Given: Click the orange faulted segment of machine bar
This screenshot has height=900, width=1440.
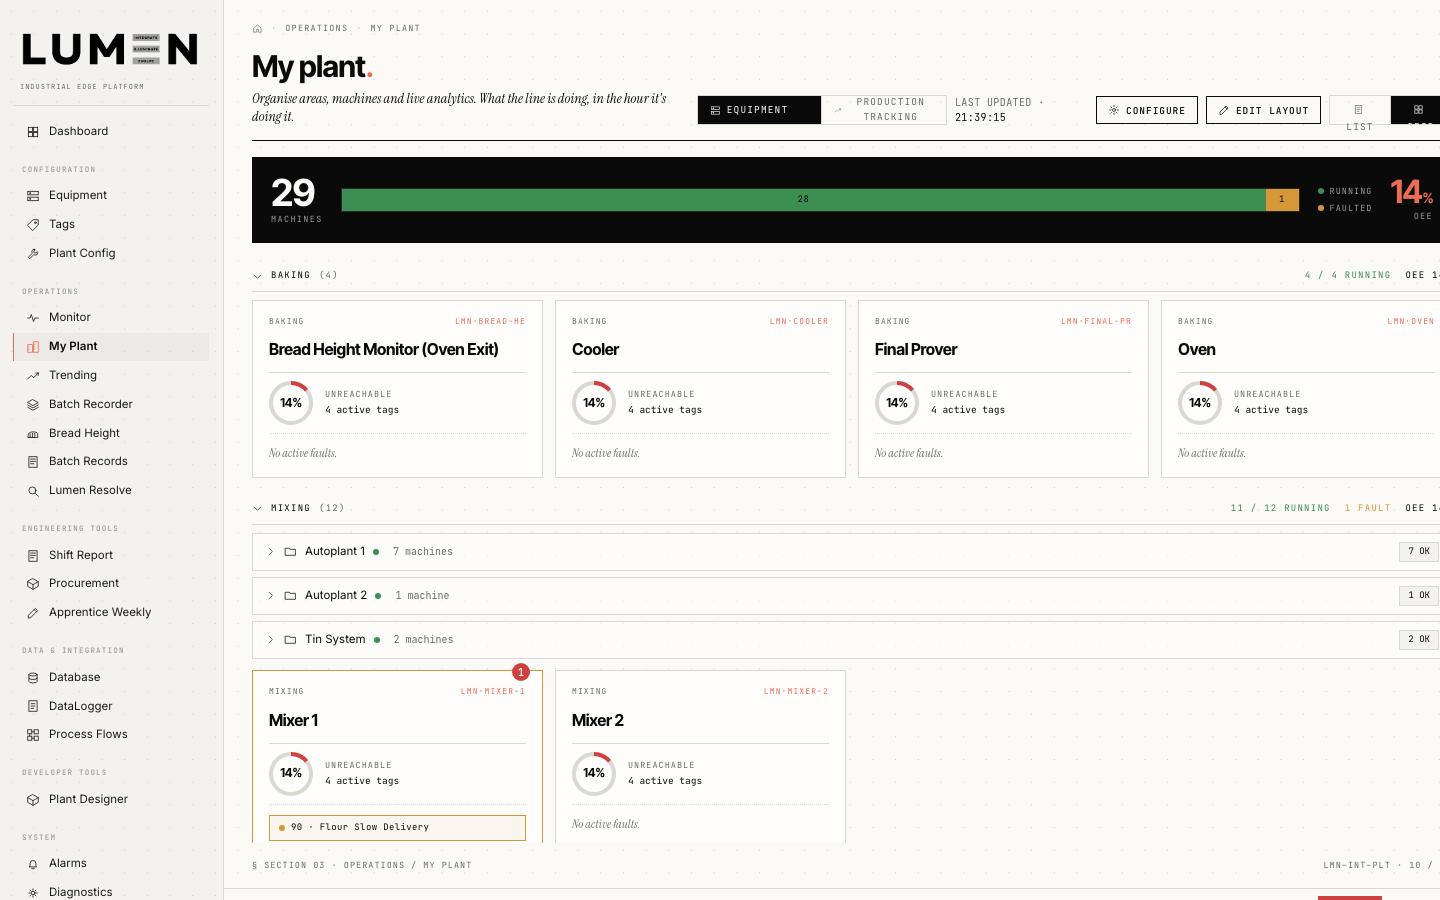Looking at the screenshot, I should point(1282,200).
